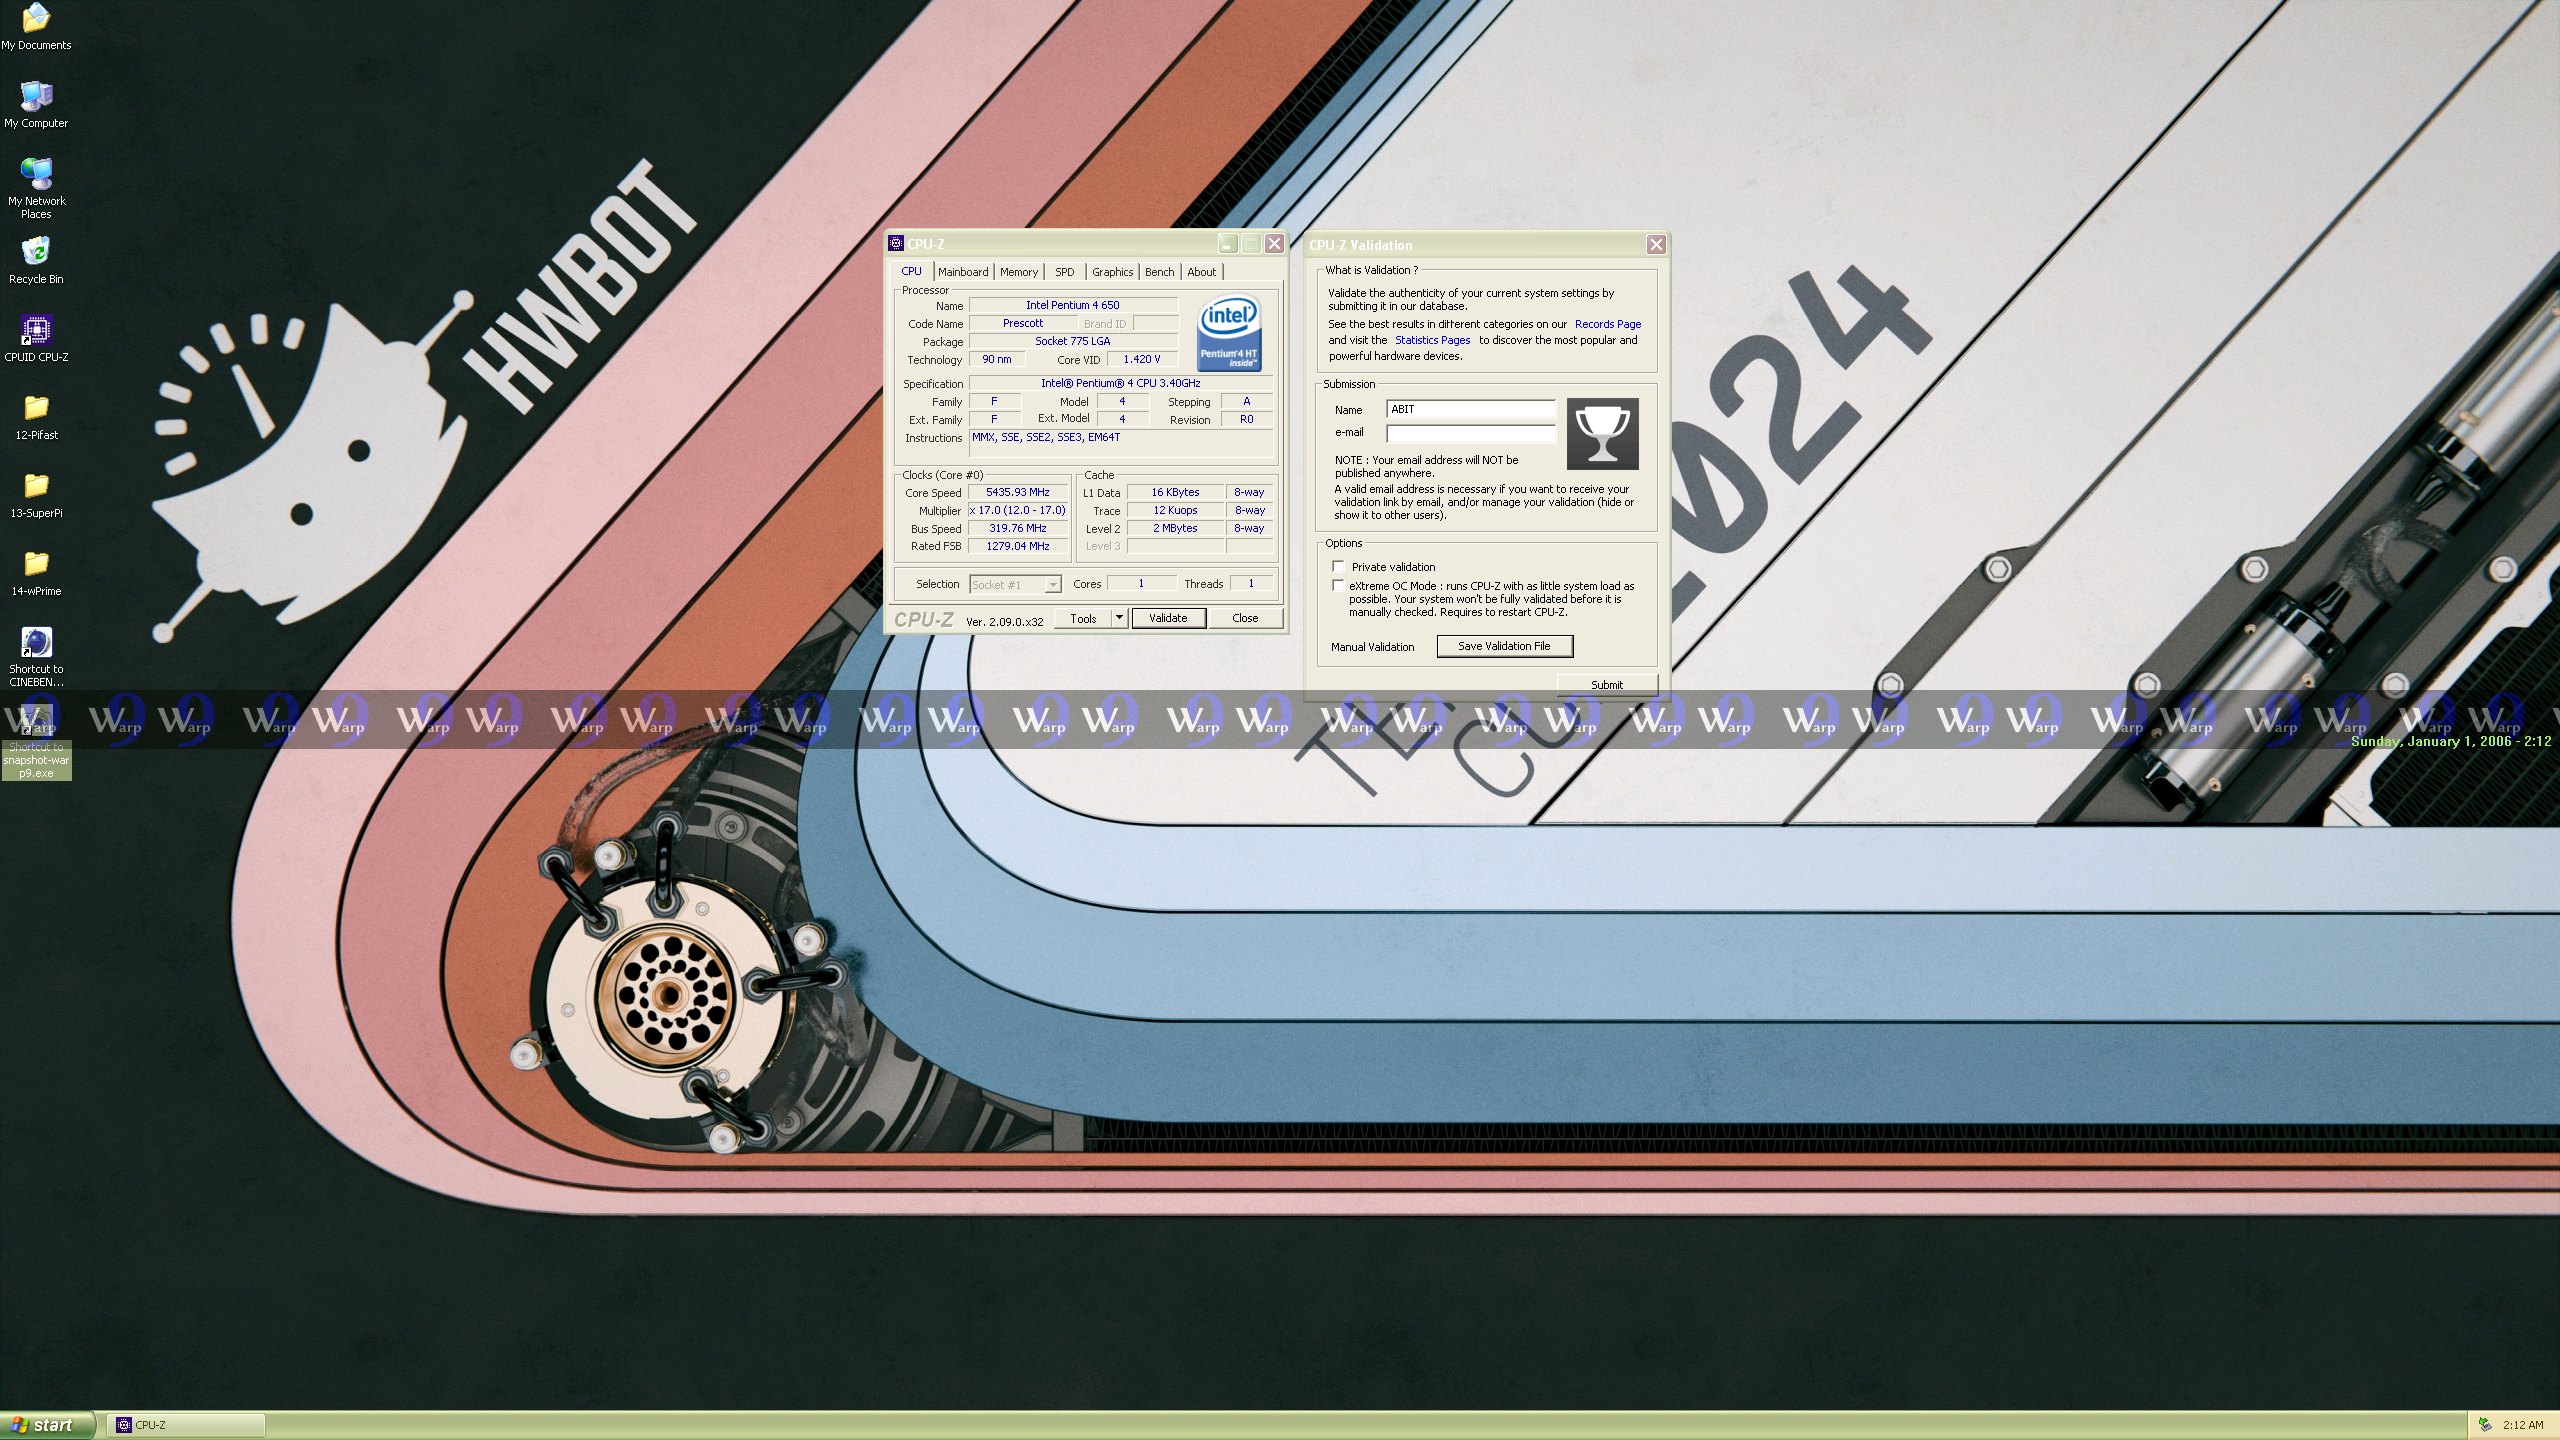Screen dimensions: 2560x1440
Task: Click Package value Socket 775 LGA
Action: (1073, 341)
